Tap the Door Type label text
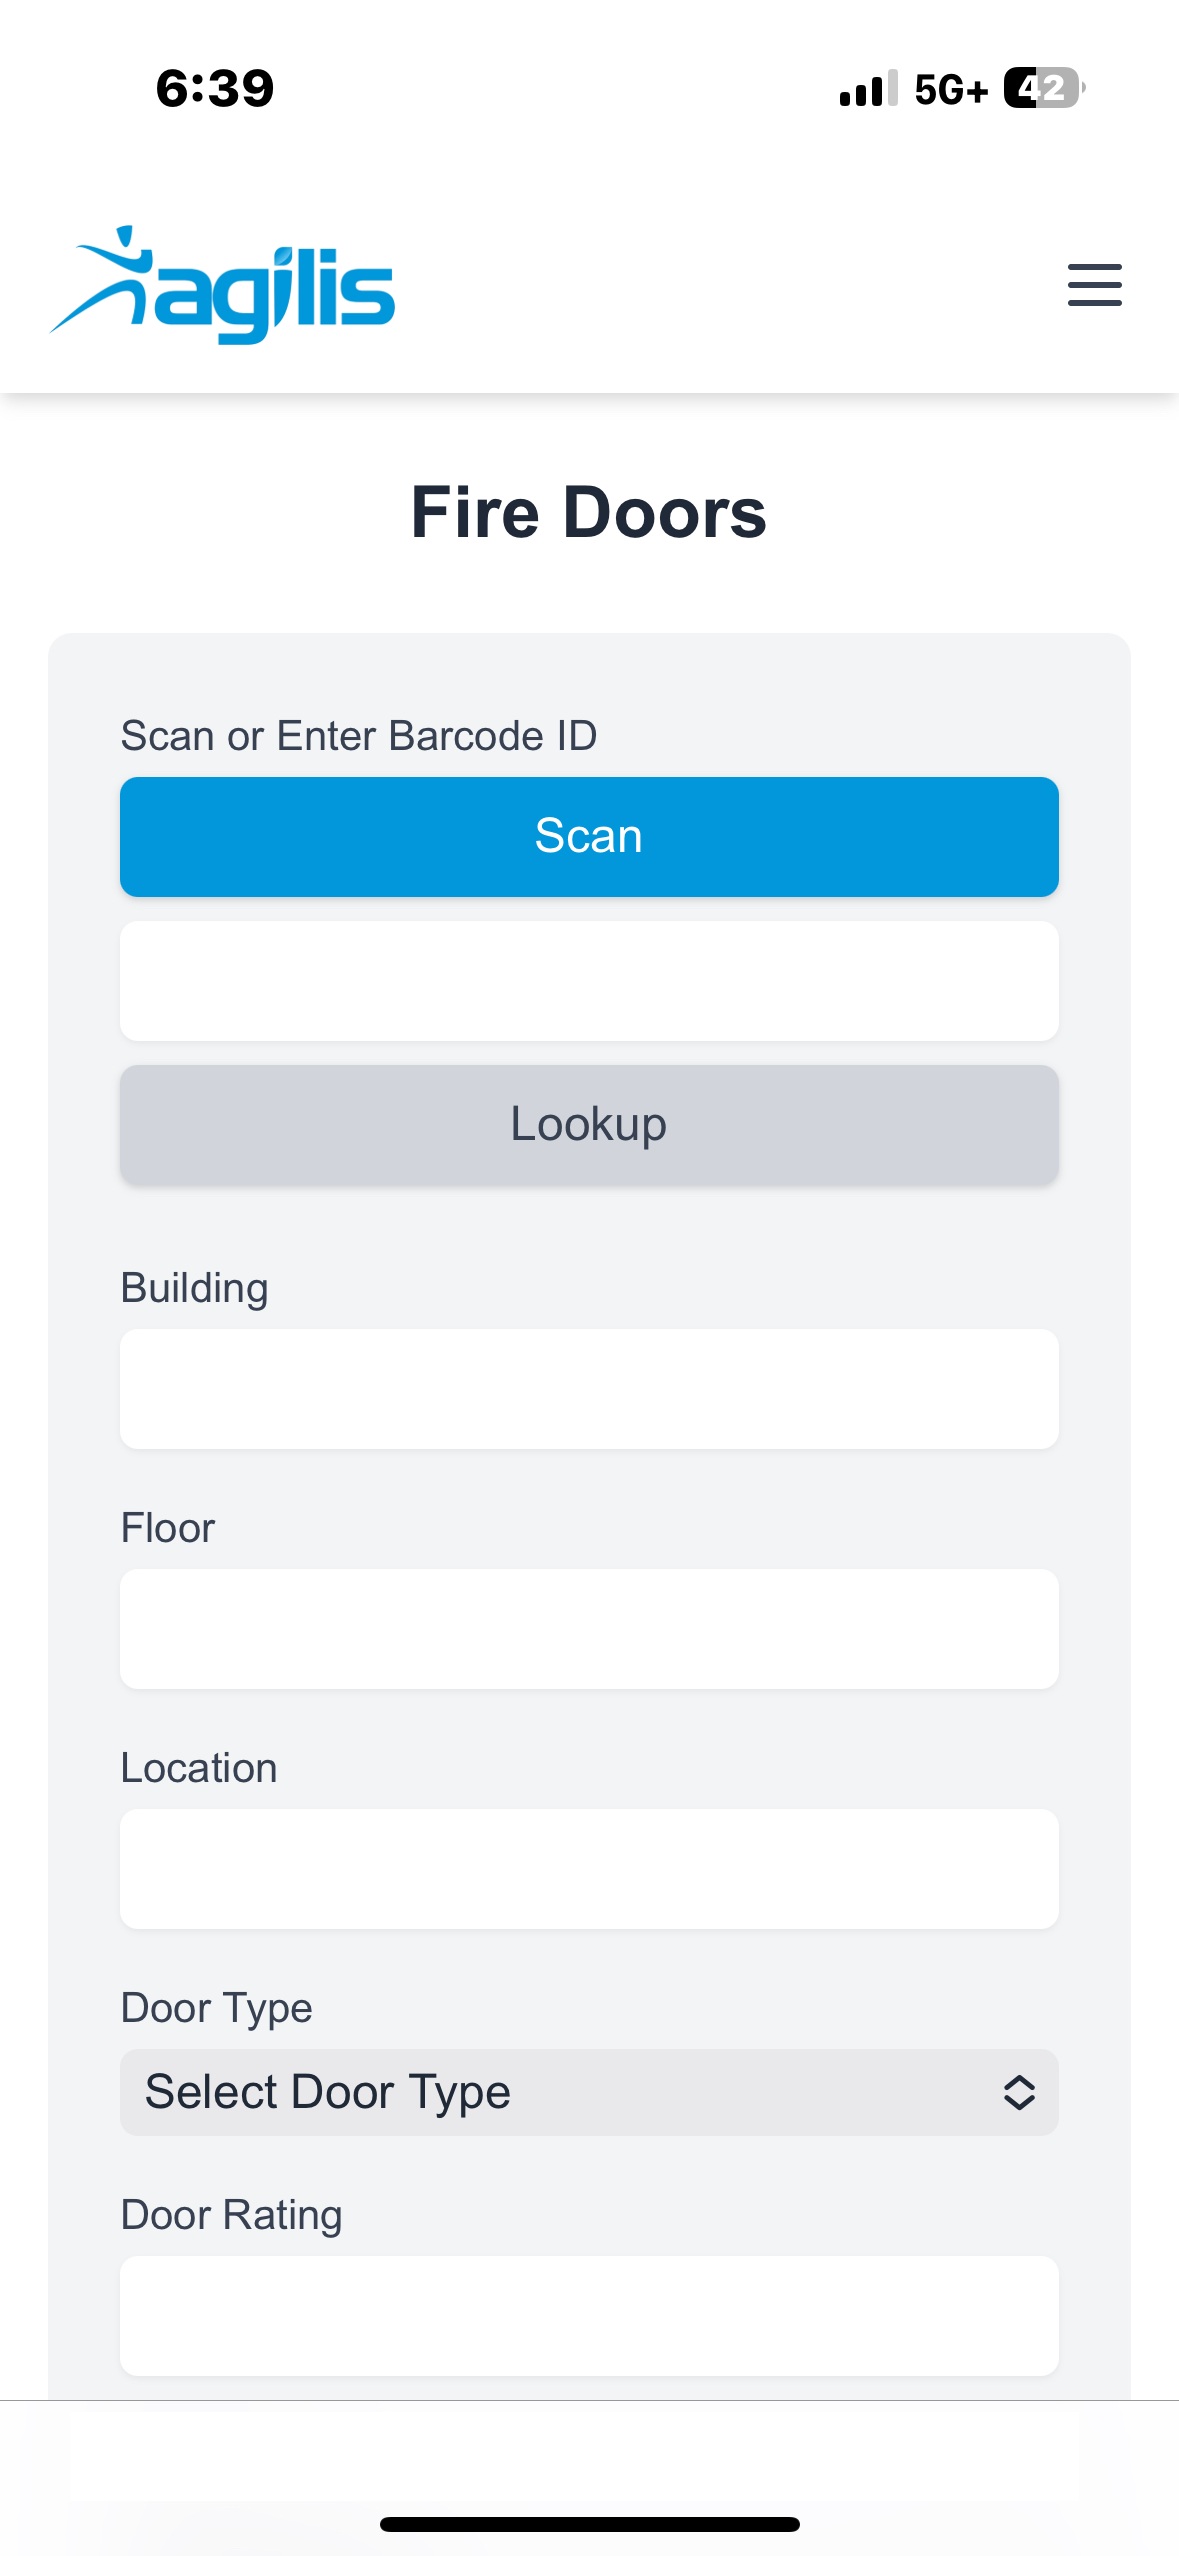The width and height of the screenshot is (1179, 2556). coord(216,2008)
